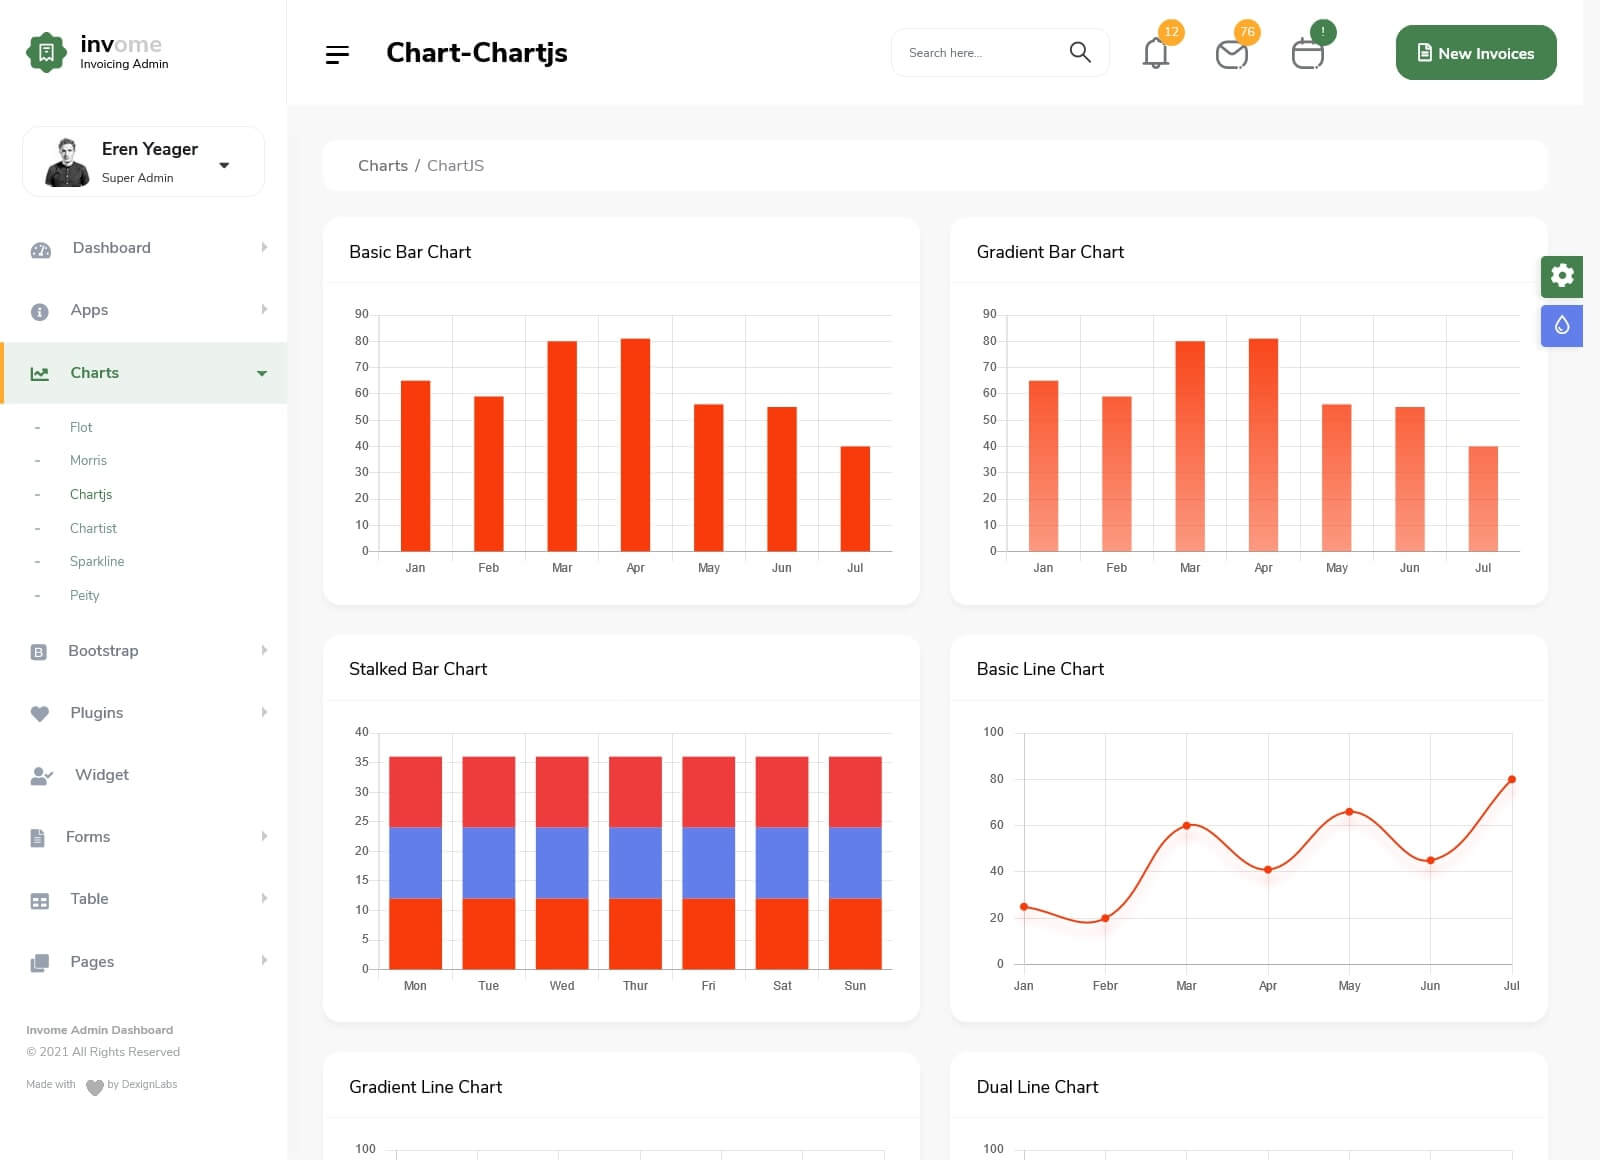Expand the Eren Yeager profile dropdown

(x=224, y=165)
